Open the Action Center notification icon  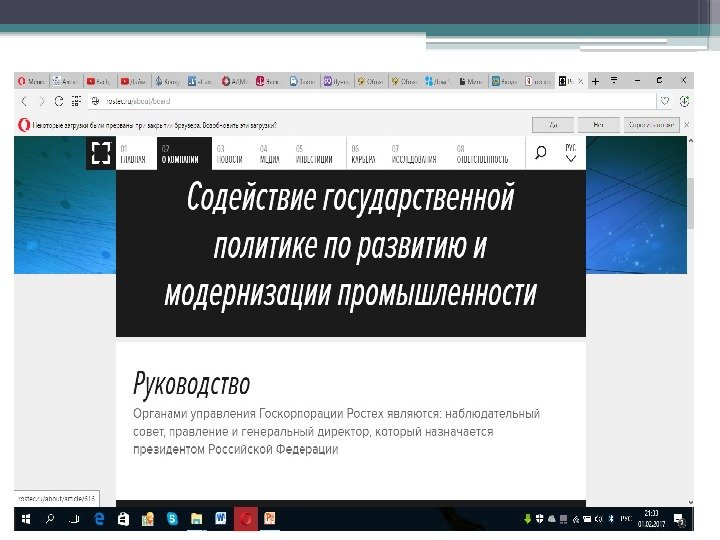pos(679,519)
